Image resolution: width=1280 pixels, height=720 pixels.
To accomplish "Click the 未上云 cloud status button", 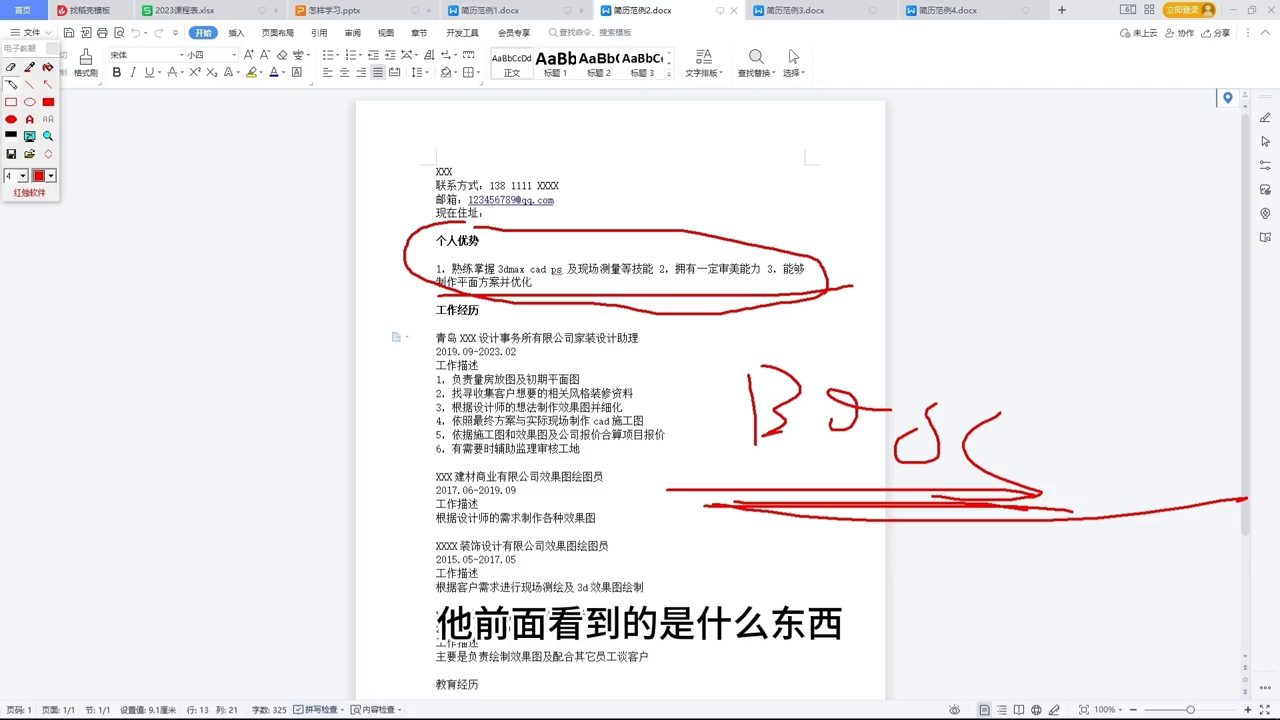I will 1139,33.
